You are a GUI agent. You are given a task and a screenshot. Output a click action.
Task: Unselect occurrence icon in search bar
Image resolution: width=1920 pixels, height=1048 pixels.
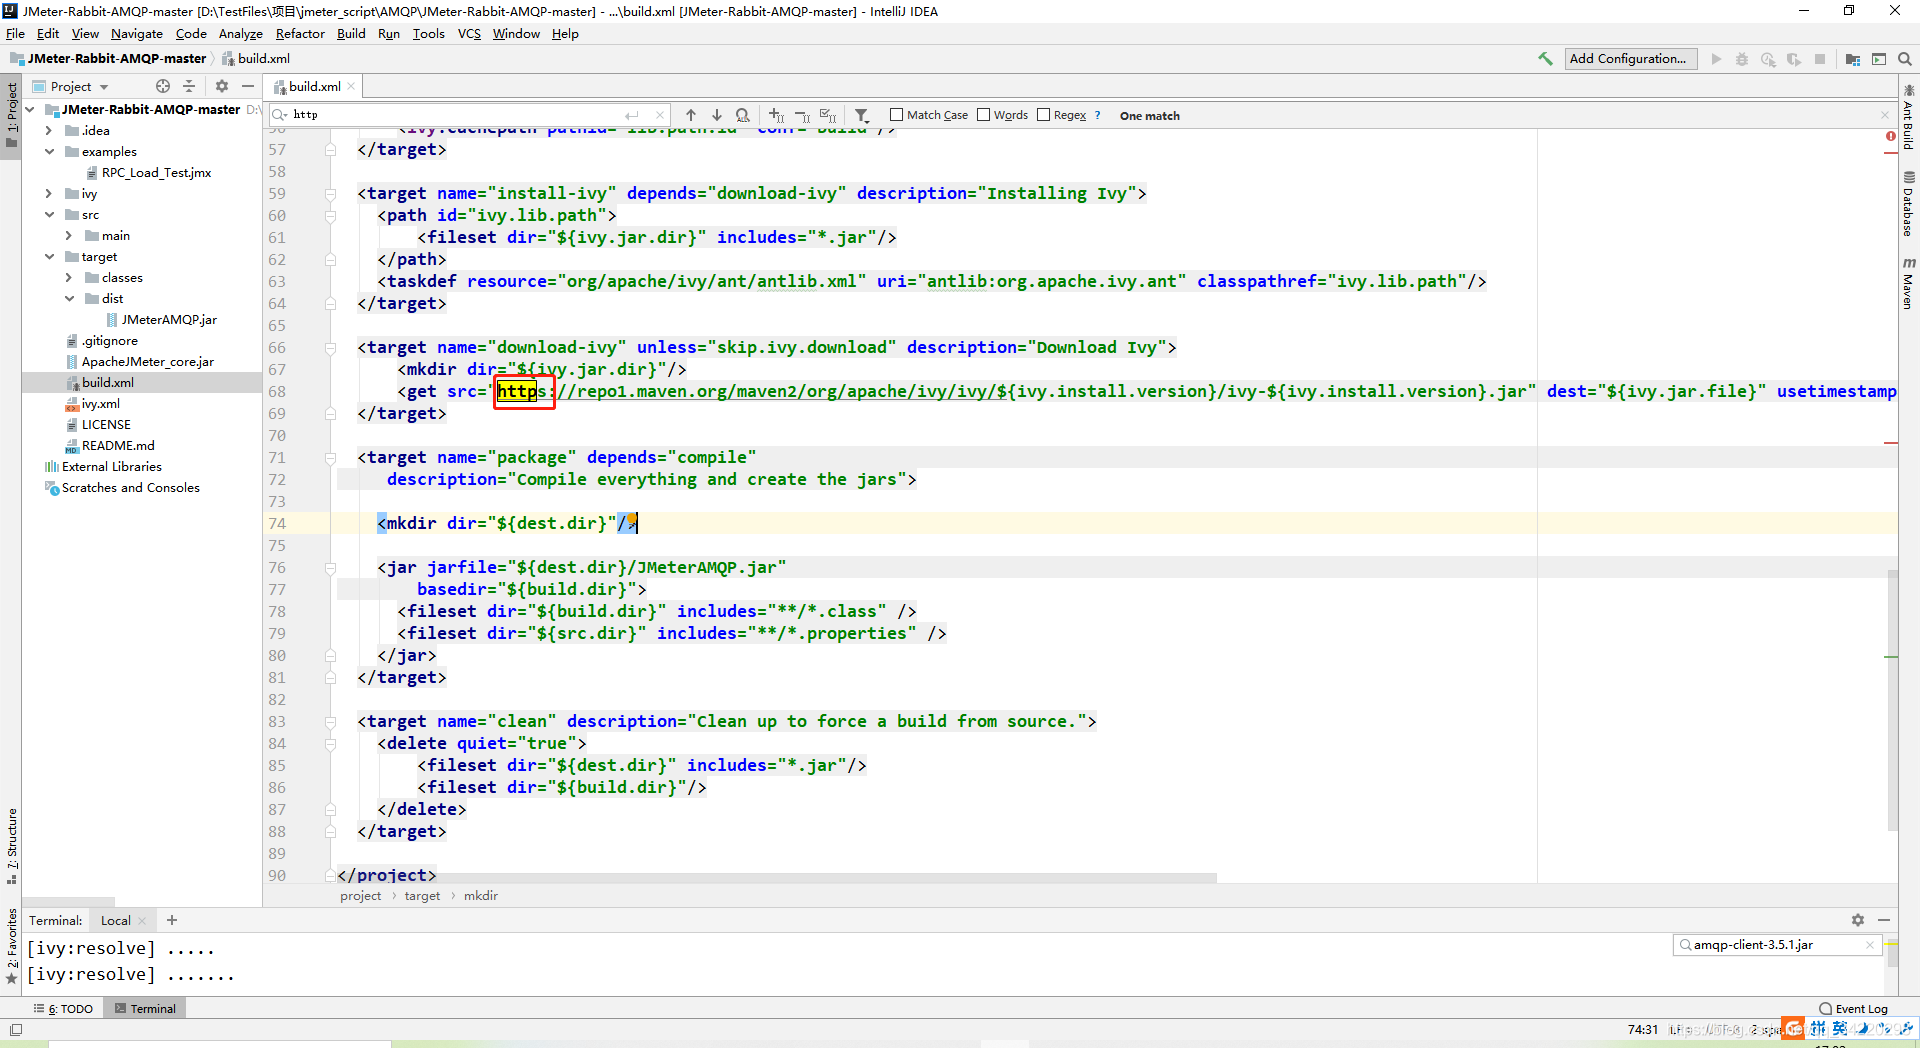coord(803,115)
